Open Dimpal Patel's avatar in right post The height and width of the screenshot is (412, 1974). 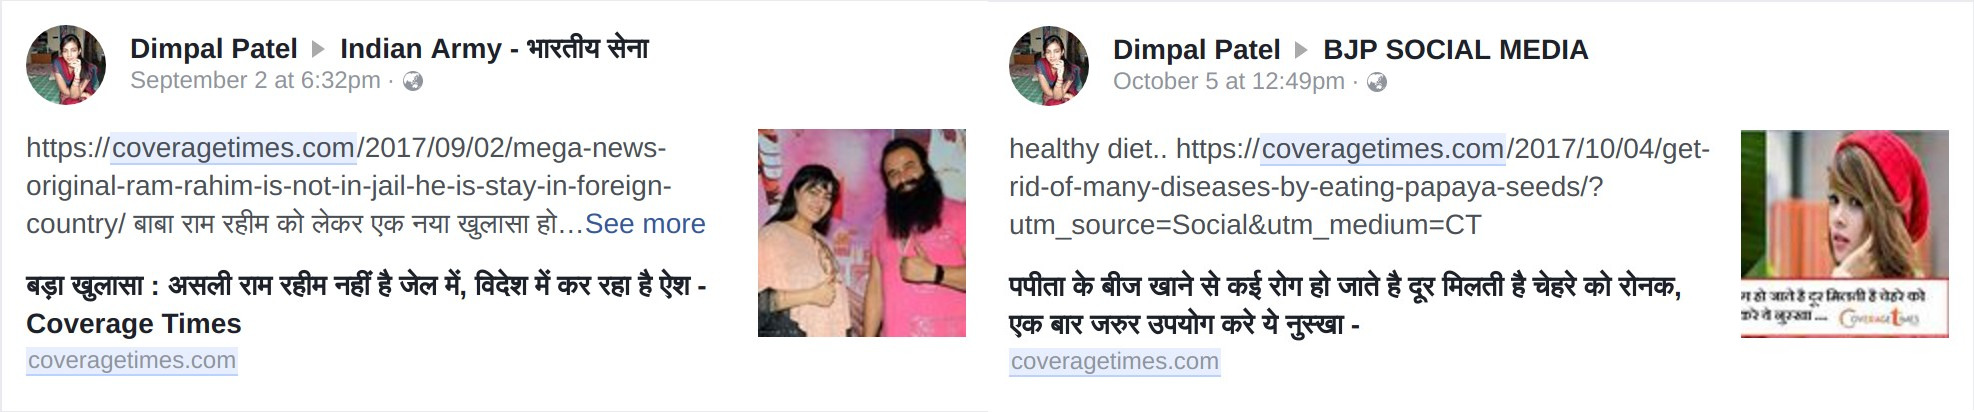pos(1049,66)
